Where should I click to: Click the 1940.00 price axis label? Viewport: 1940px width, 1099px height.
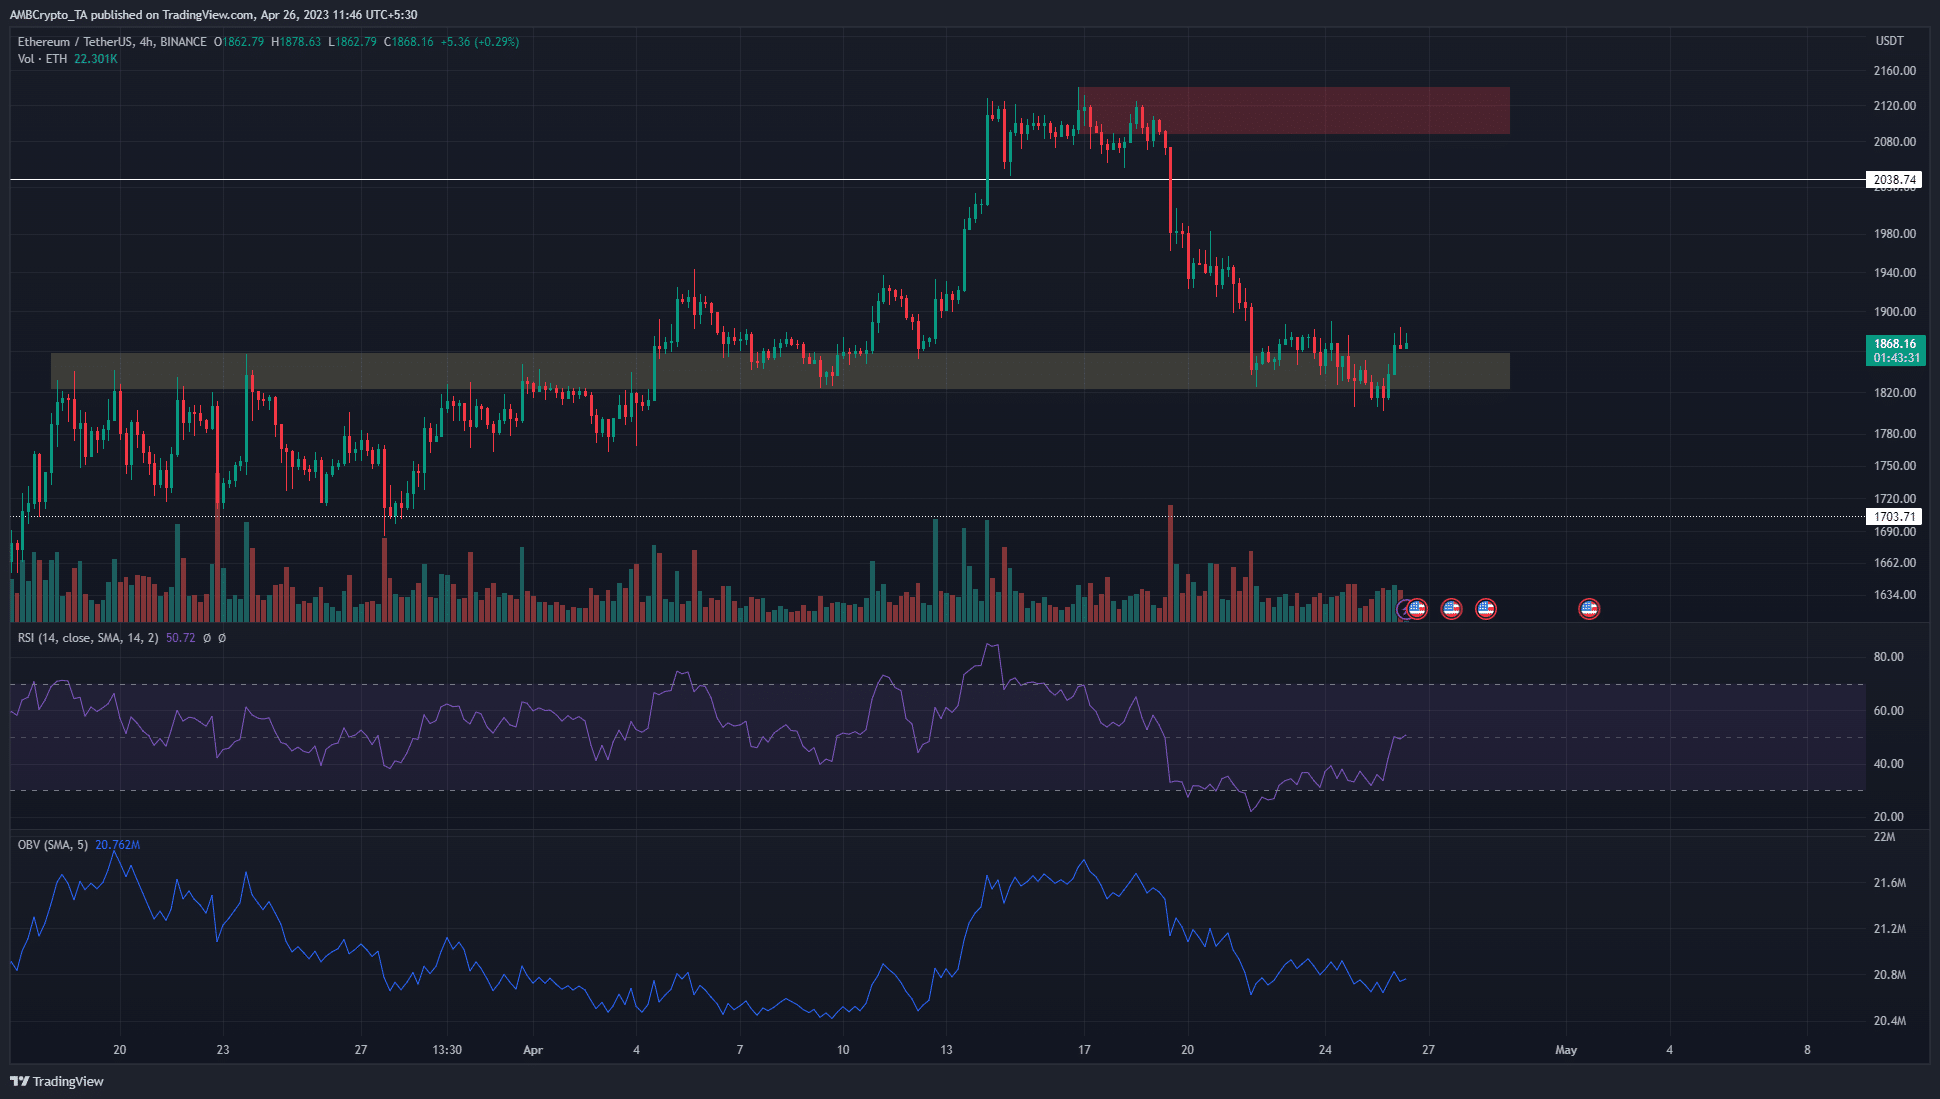[x=1895, y=273]
